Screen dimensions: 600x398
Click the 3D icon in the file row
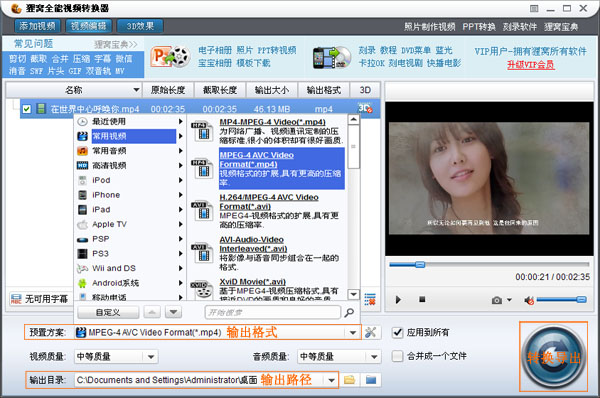coord(365,108)
